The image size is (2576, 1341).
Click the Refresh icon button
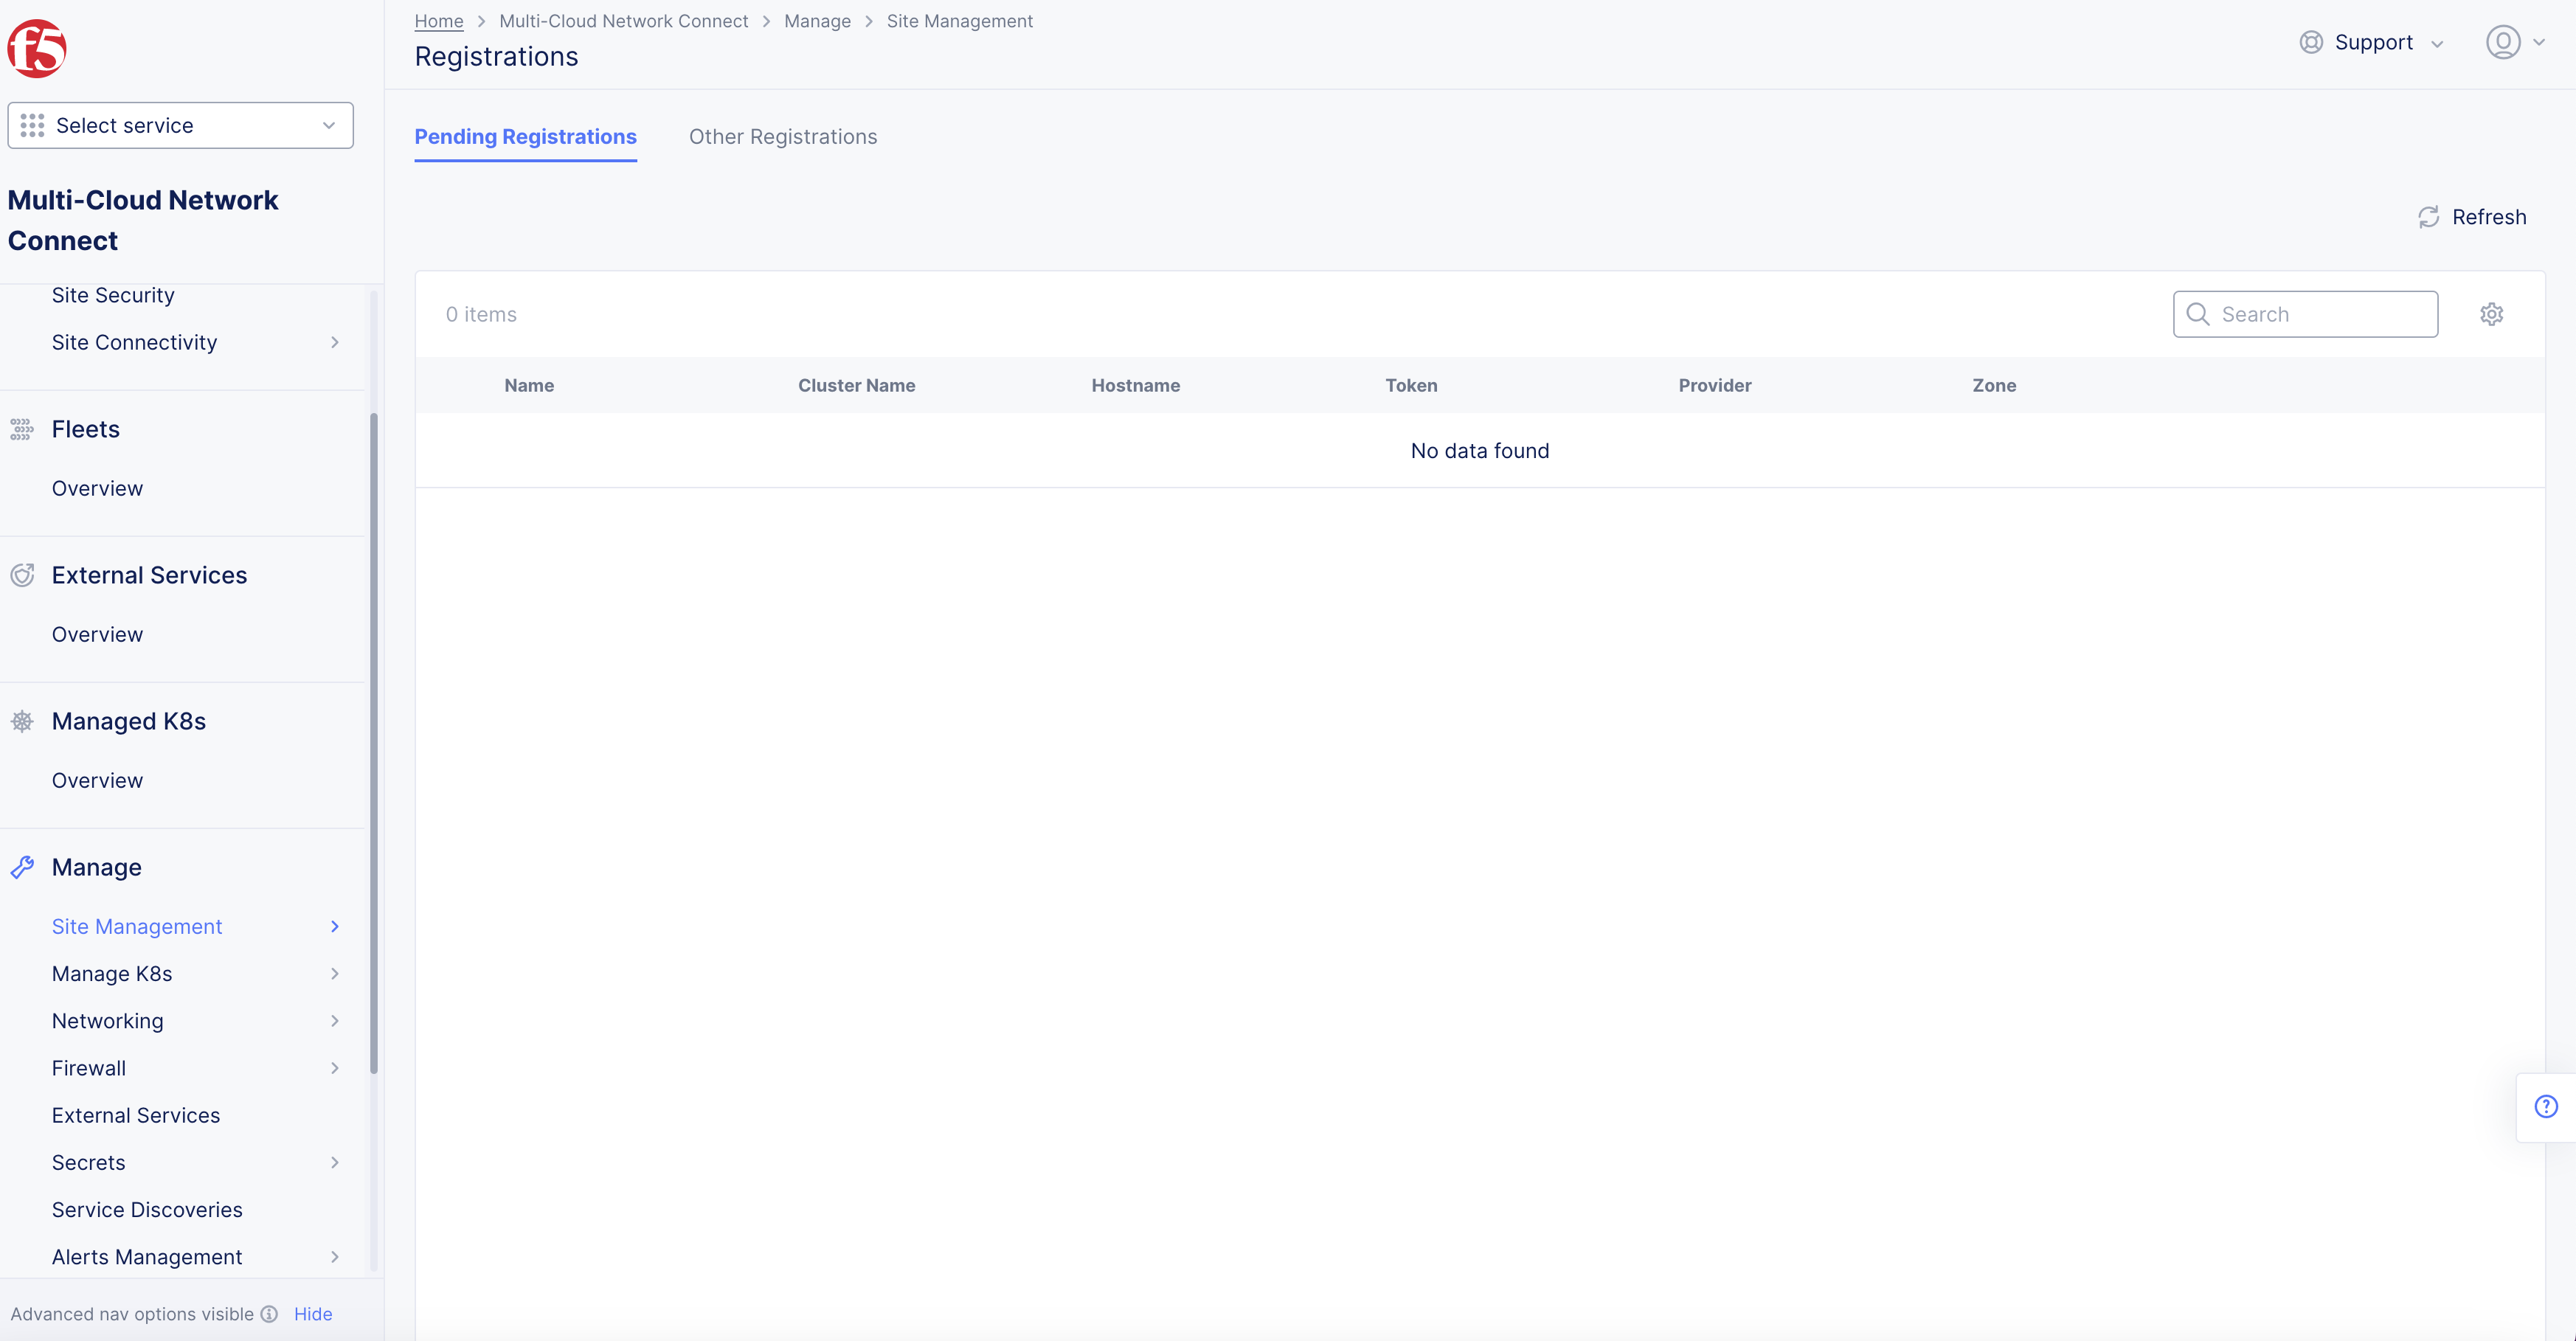(2428, 217)
